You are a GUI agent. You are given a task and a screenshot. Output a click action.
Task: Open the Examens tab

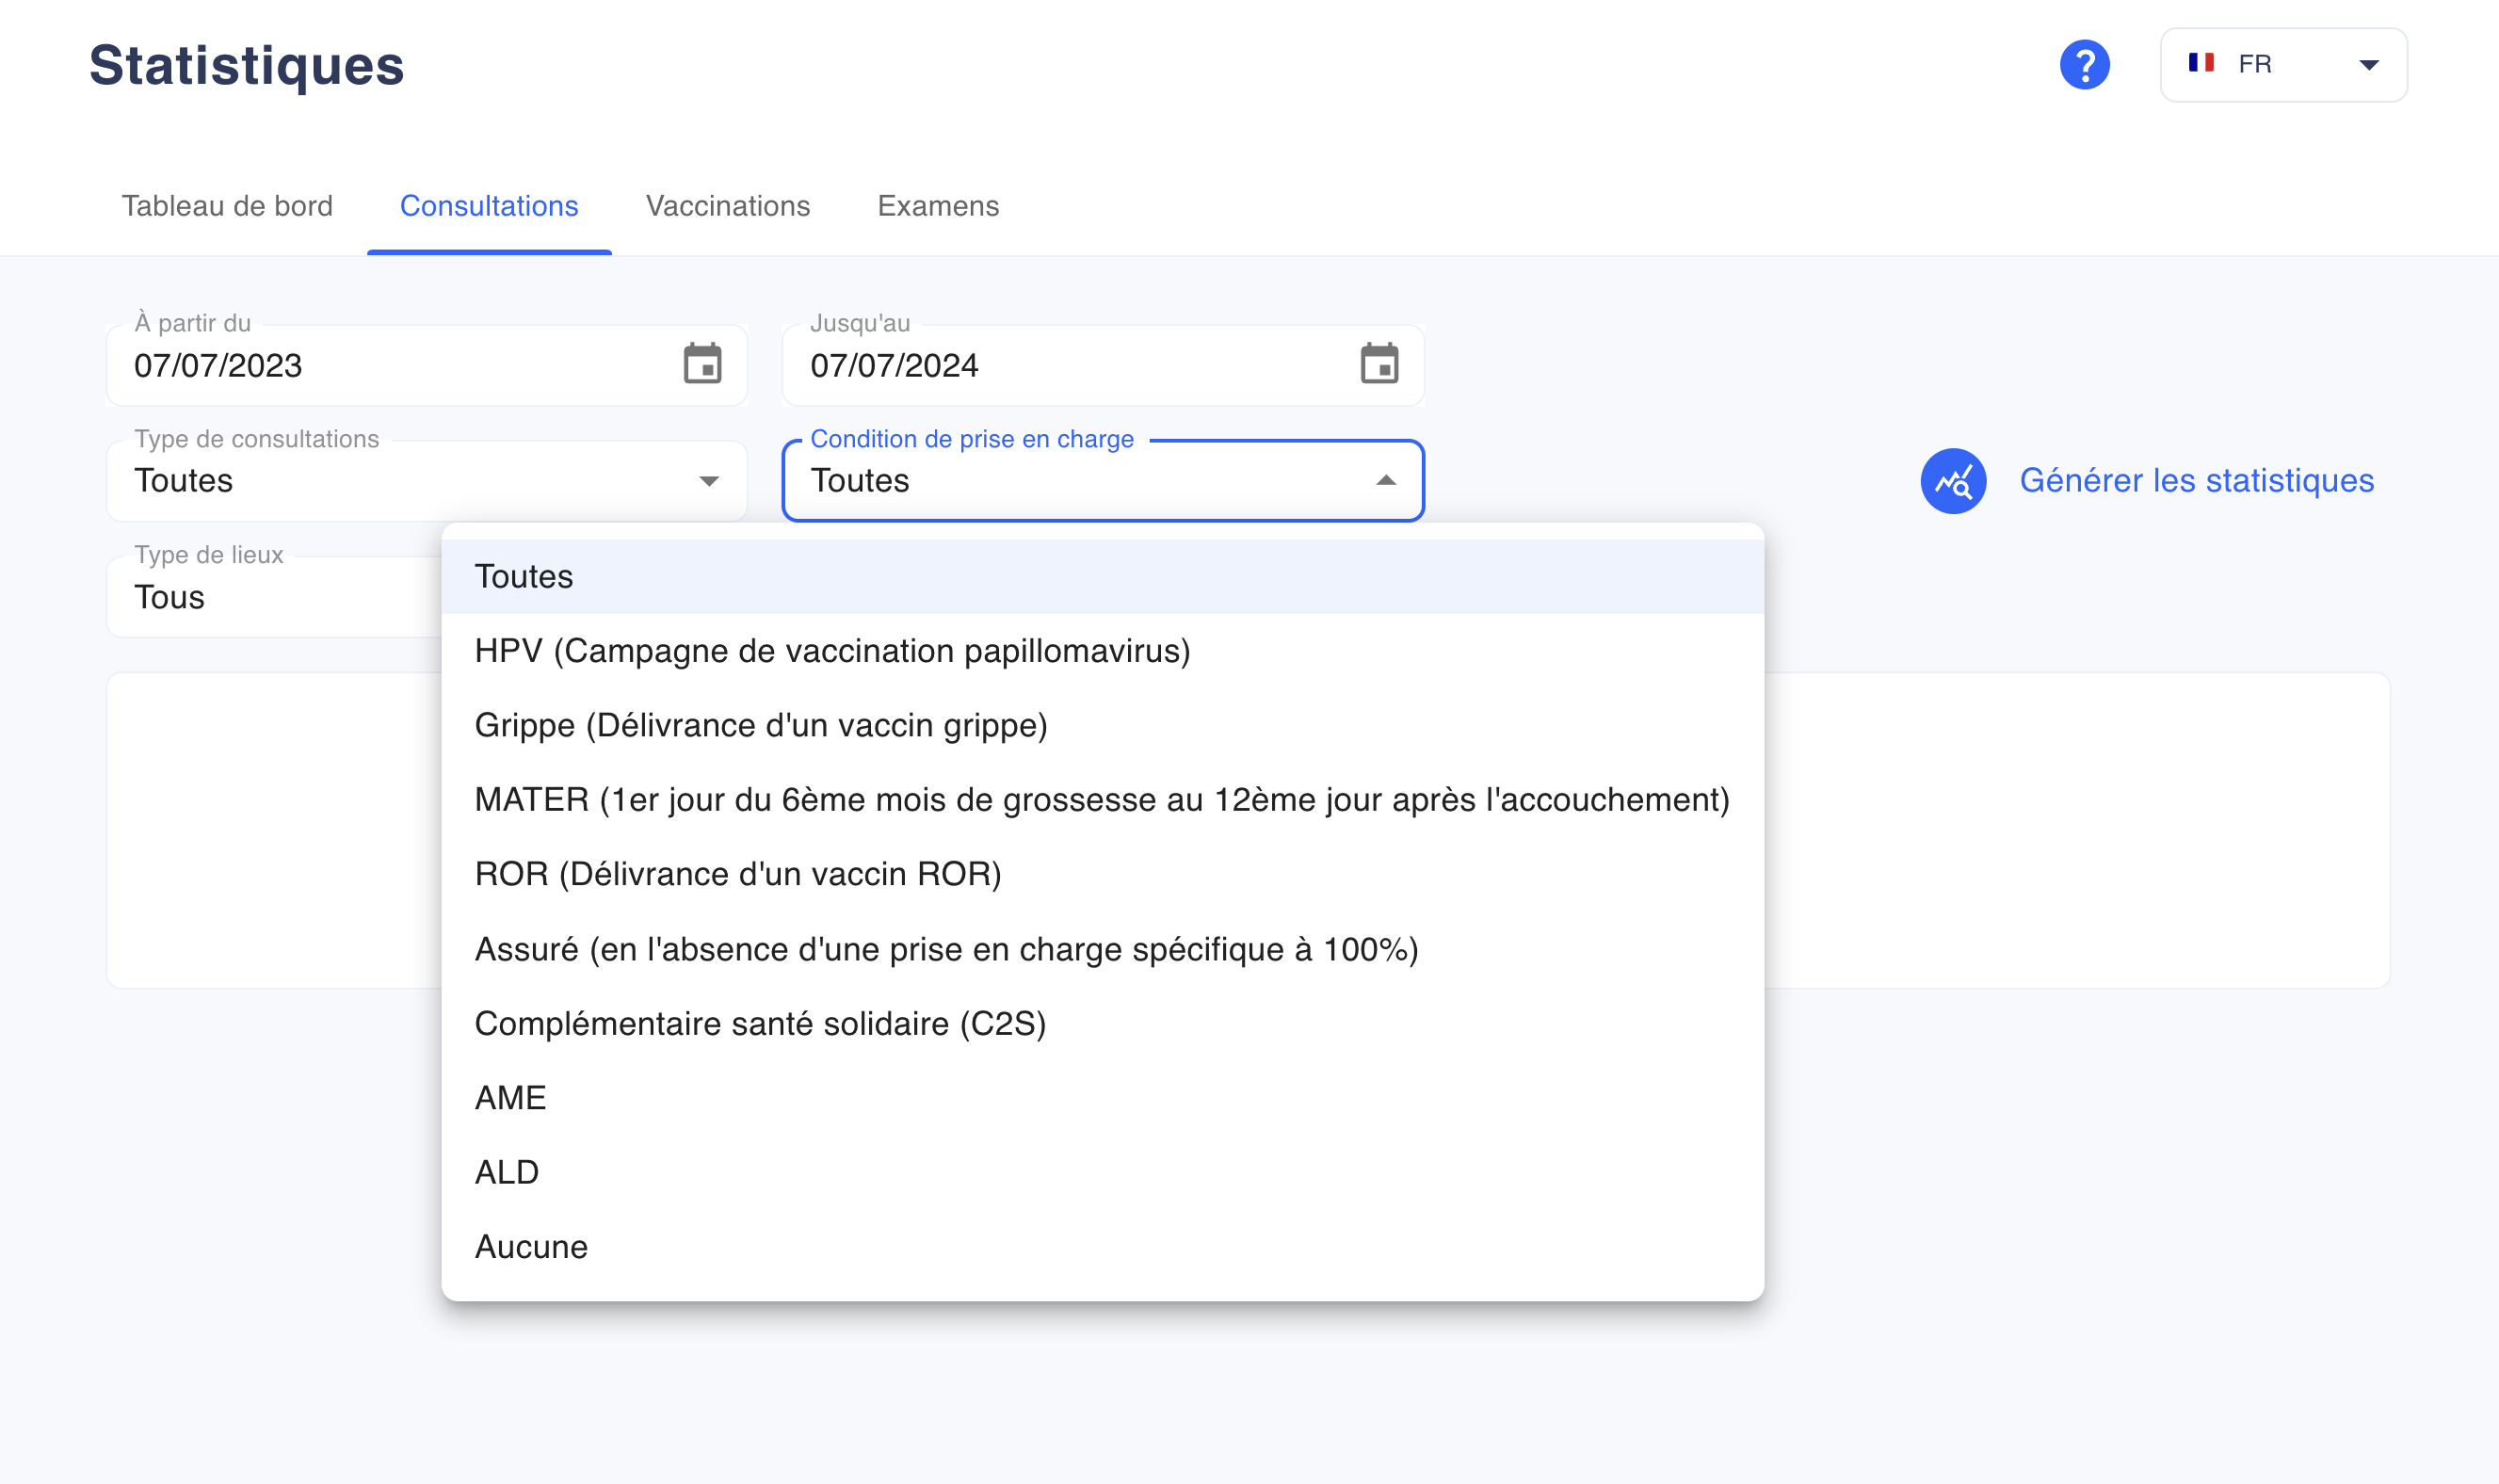pos(938,206)
